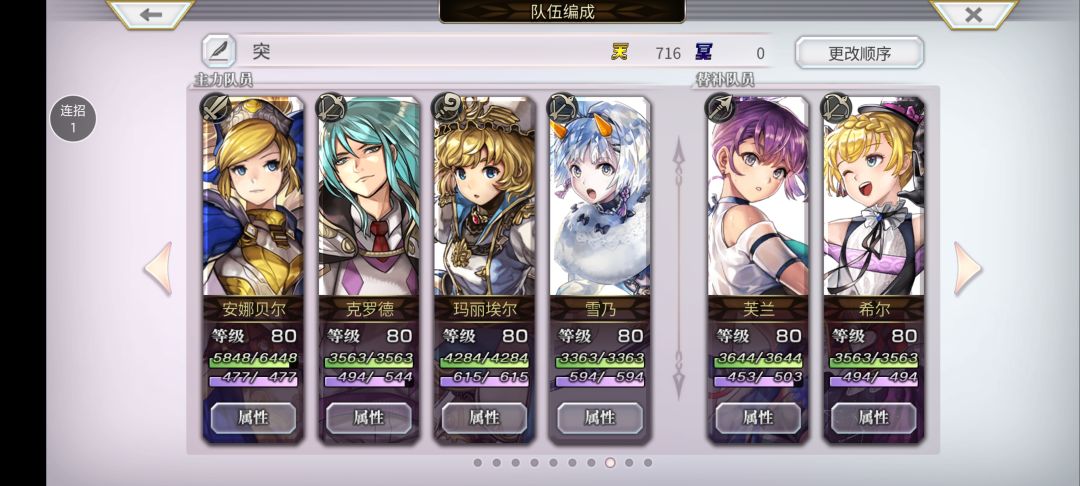Click the 更改顺序 button

point(860,53)
